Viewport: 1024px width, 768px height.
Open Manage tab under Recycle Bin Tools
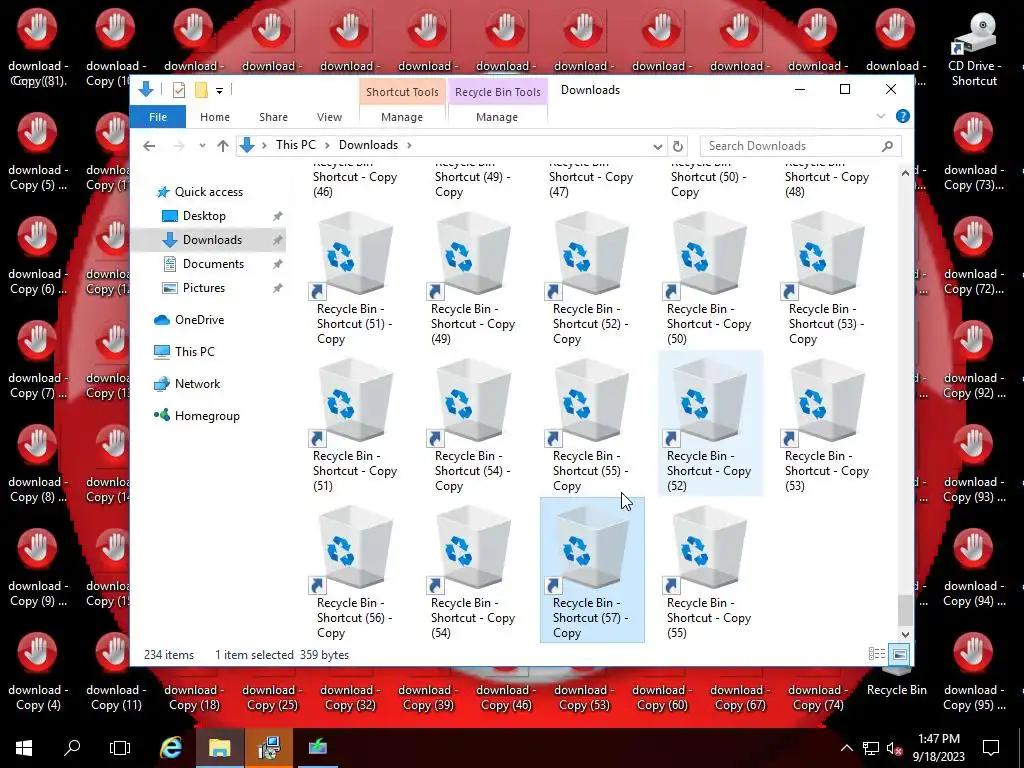click(x=497, y=117)
